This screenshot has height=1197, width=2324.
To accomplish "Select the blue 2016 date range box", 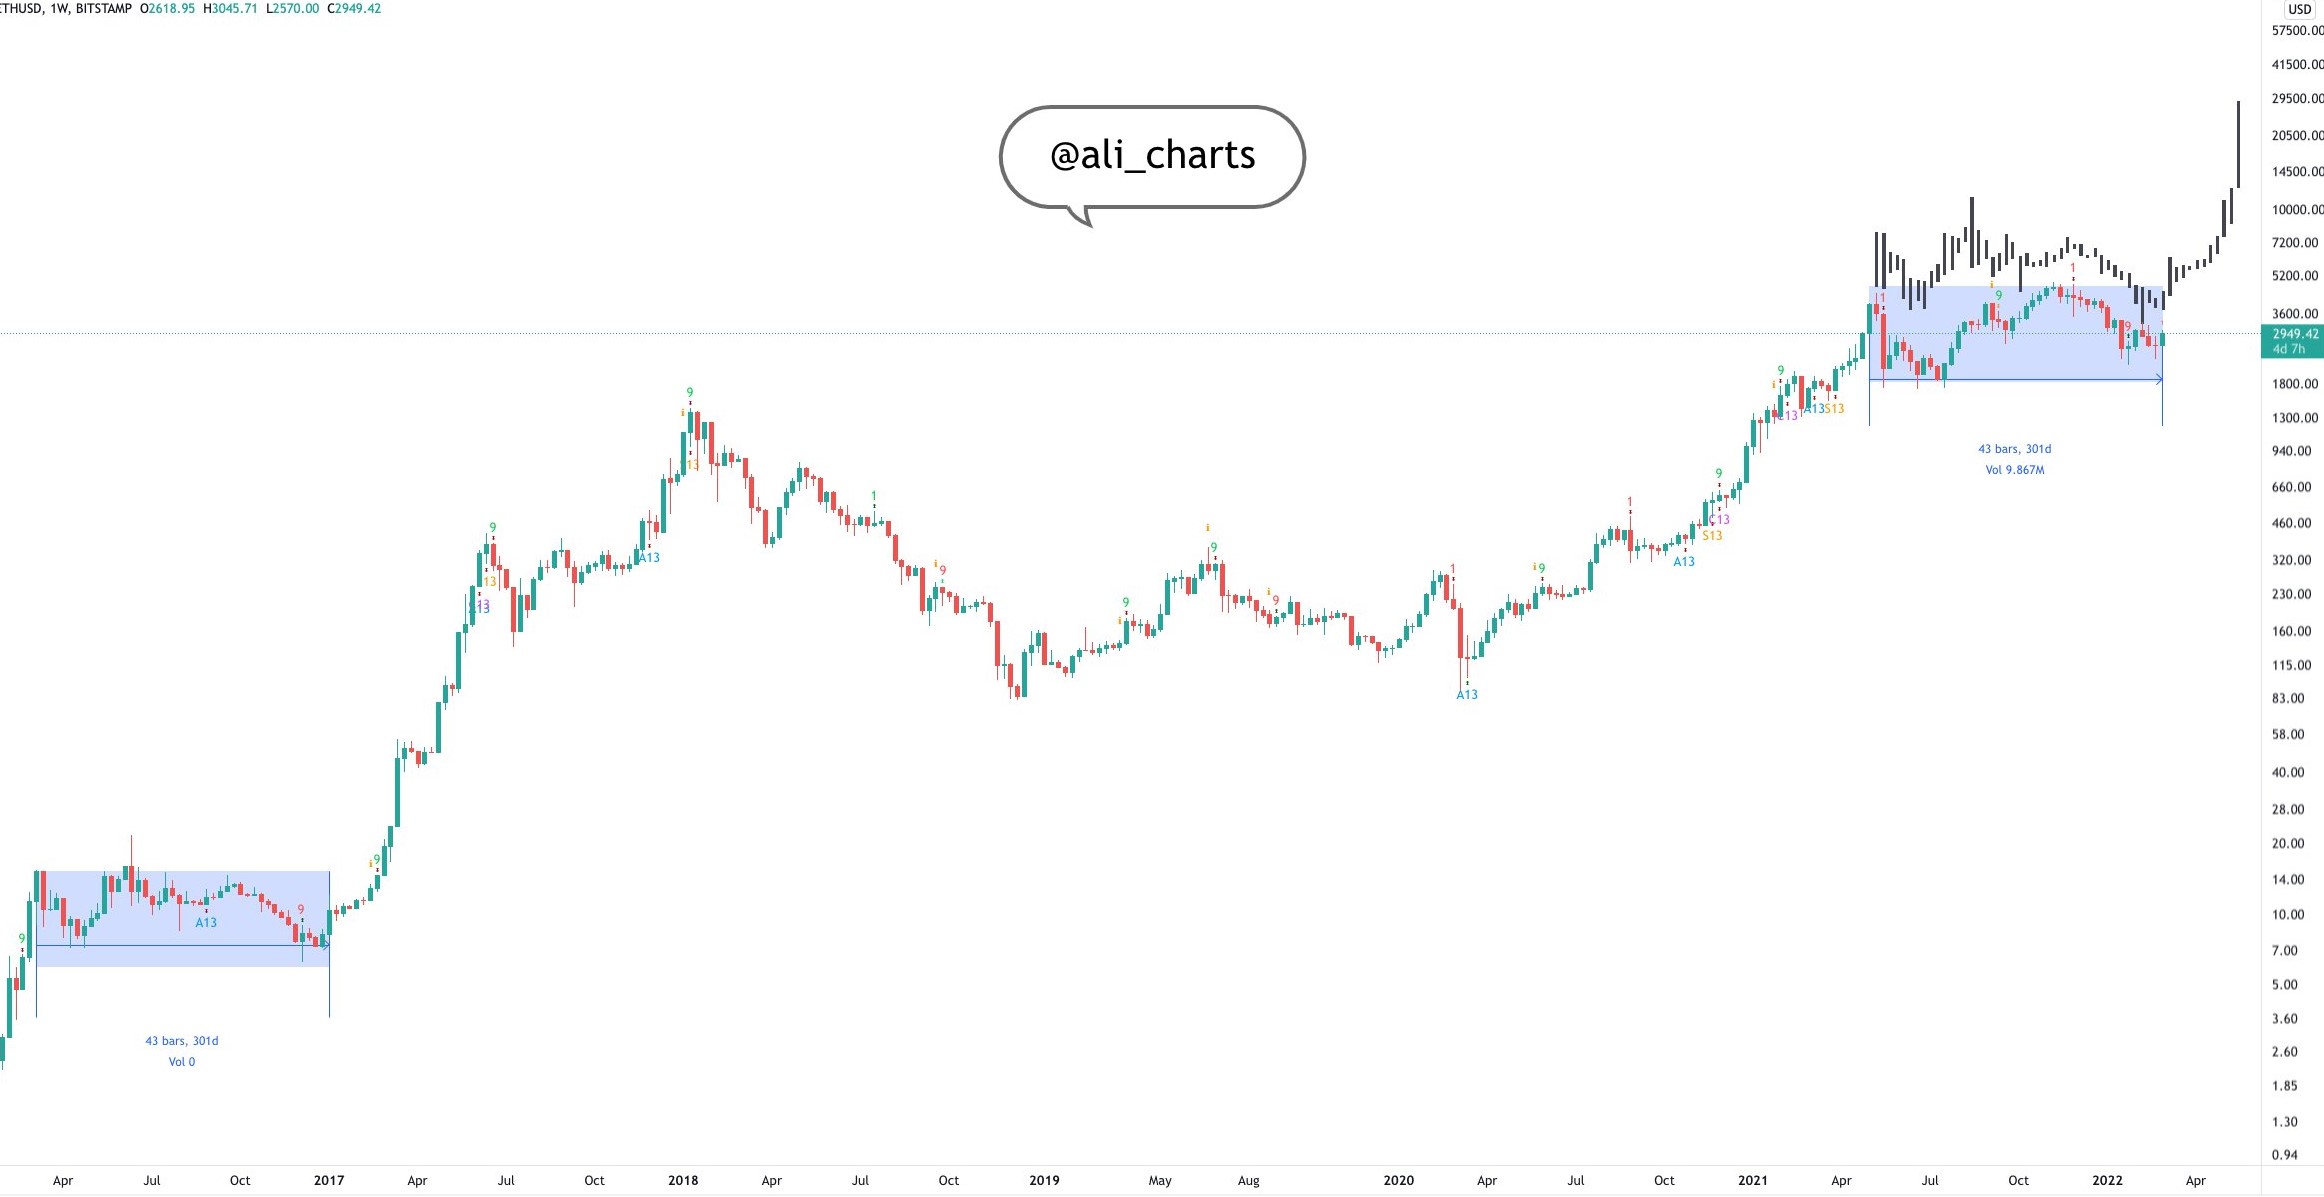I will [182, 917].
